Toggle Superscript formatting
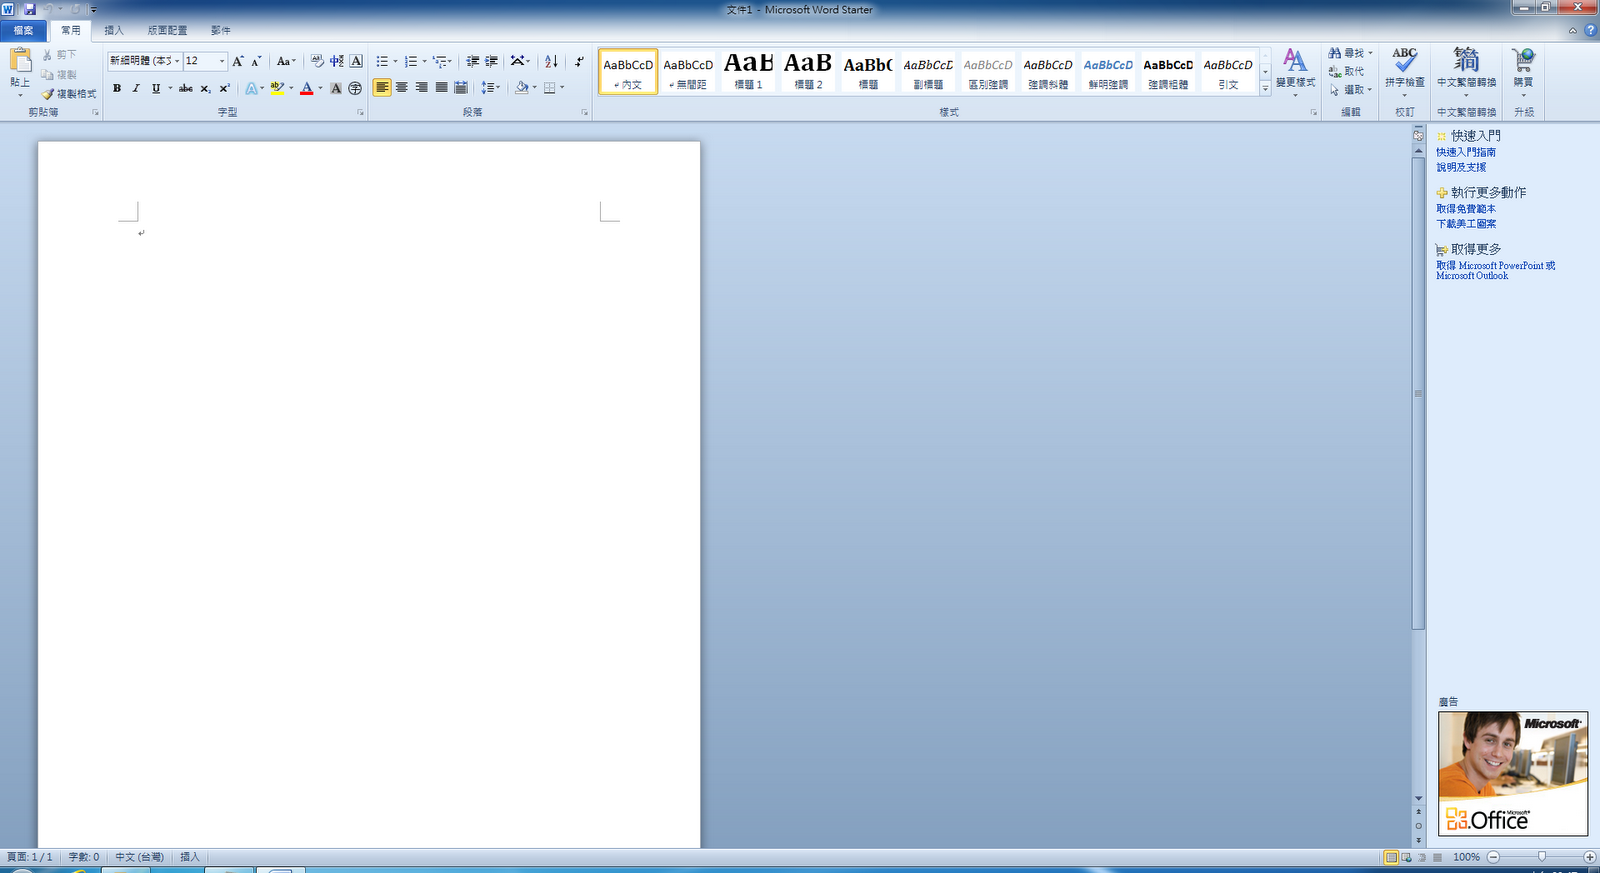The width and height of the screenshot is (1600, 873). coord(224,88)
